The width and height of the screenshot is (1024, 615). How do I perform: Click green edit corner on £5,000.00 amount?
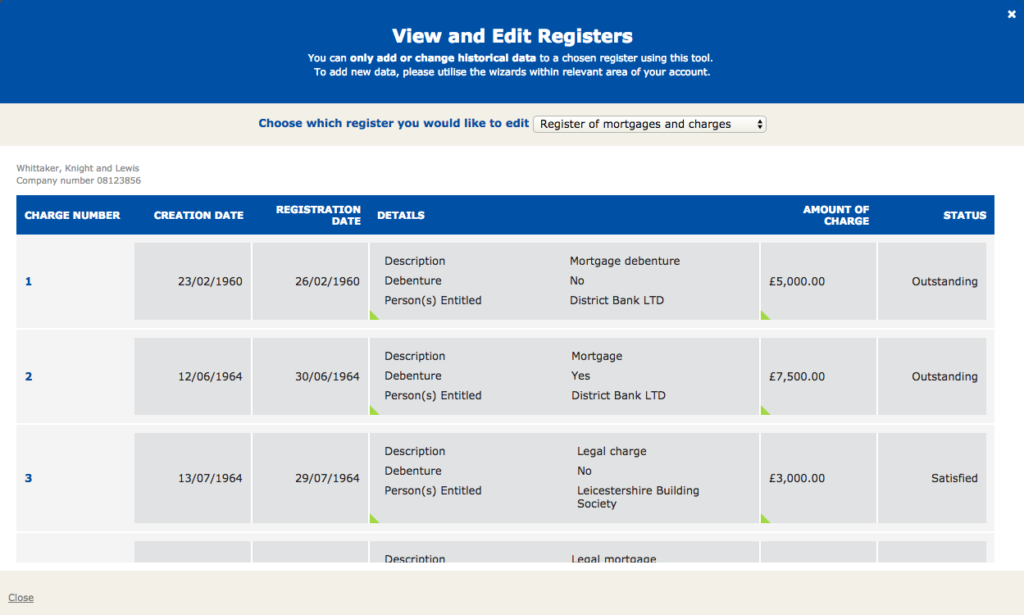(x=765, y=315)
